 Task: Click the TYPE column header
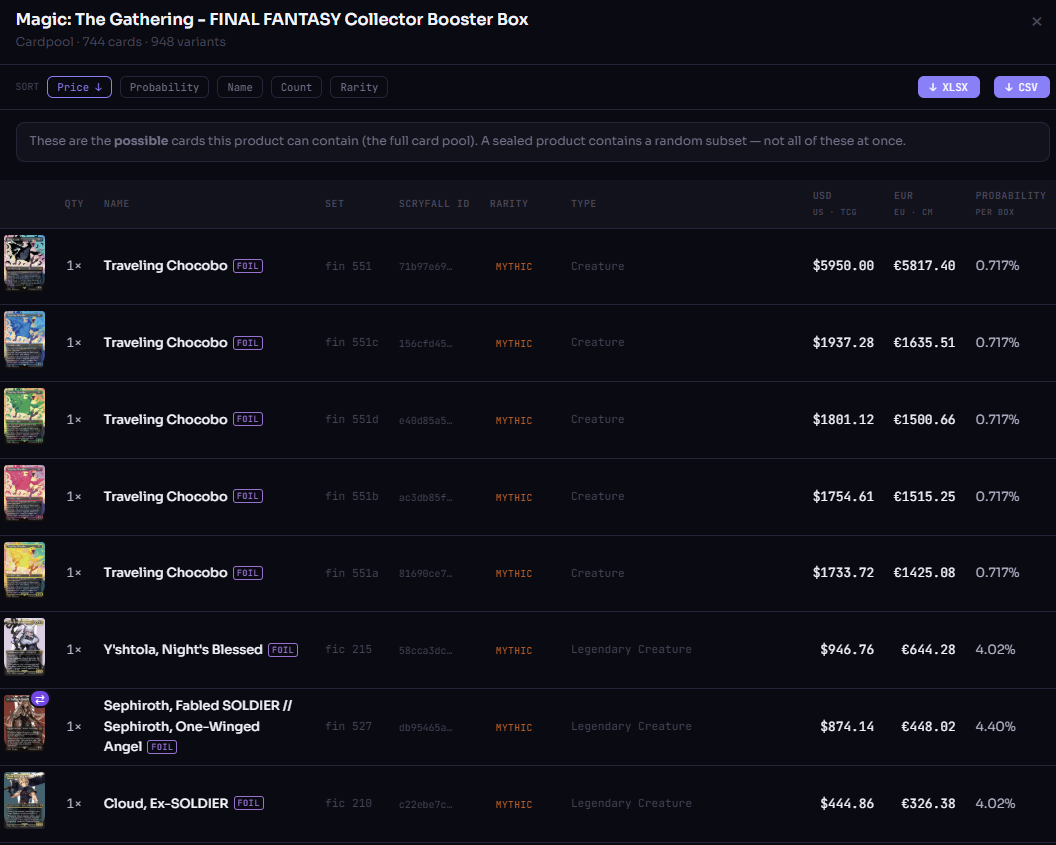(x=583, y=203)
